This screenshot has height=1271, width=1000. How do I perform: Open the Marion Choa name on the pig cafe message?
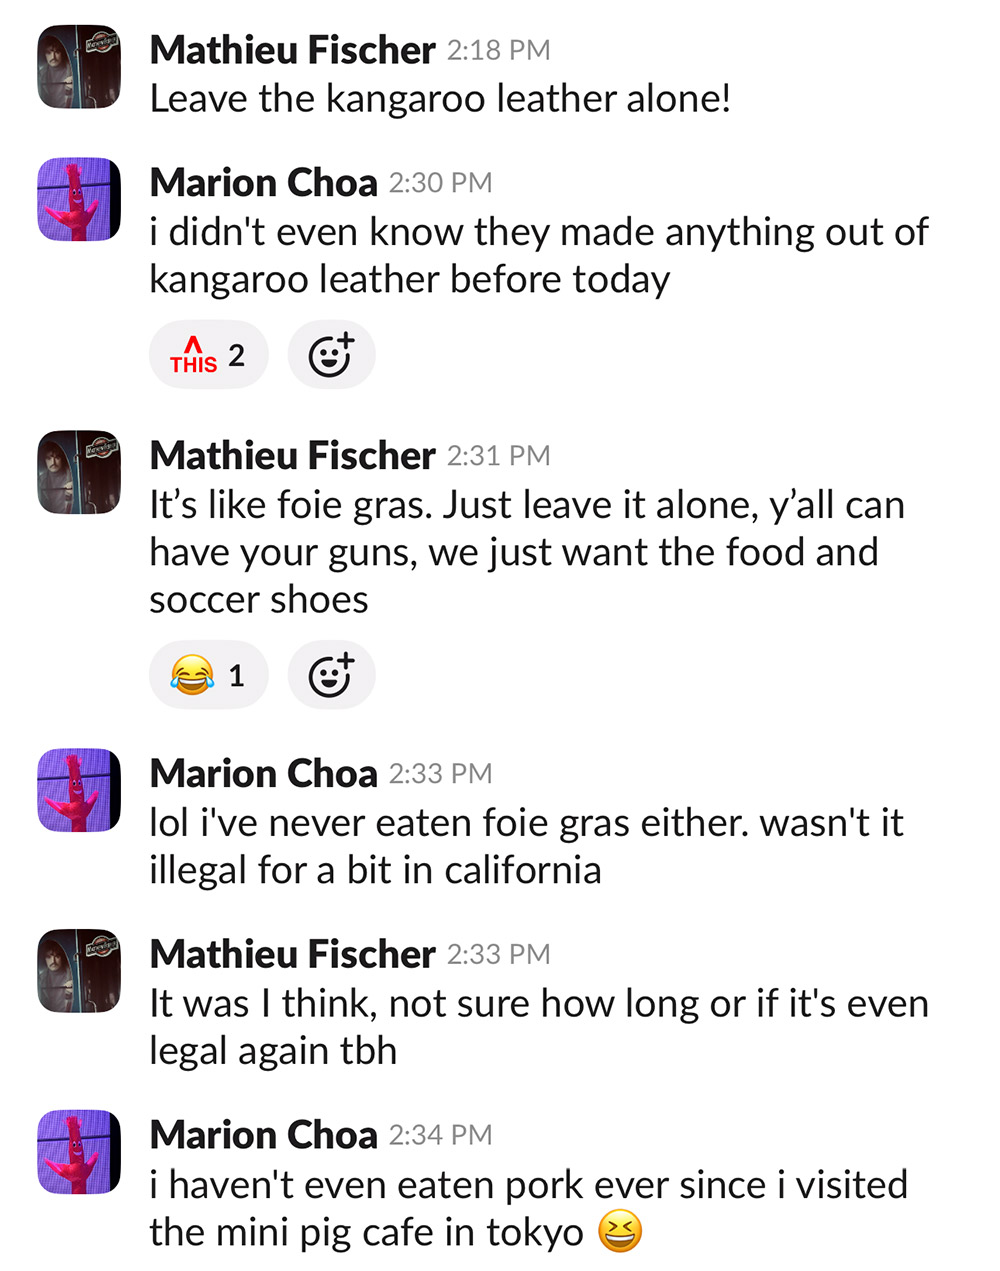(263, 1135)
